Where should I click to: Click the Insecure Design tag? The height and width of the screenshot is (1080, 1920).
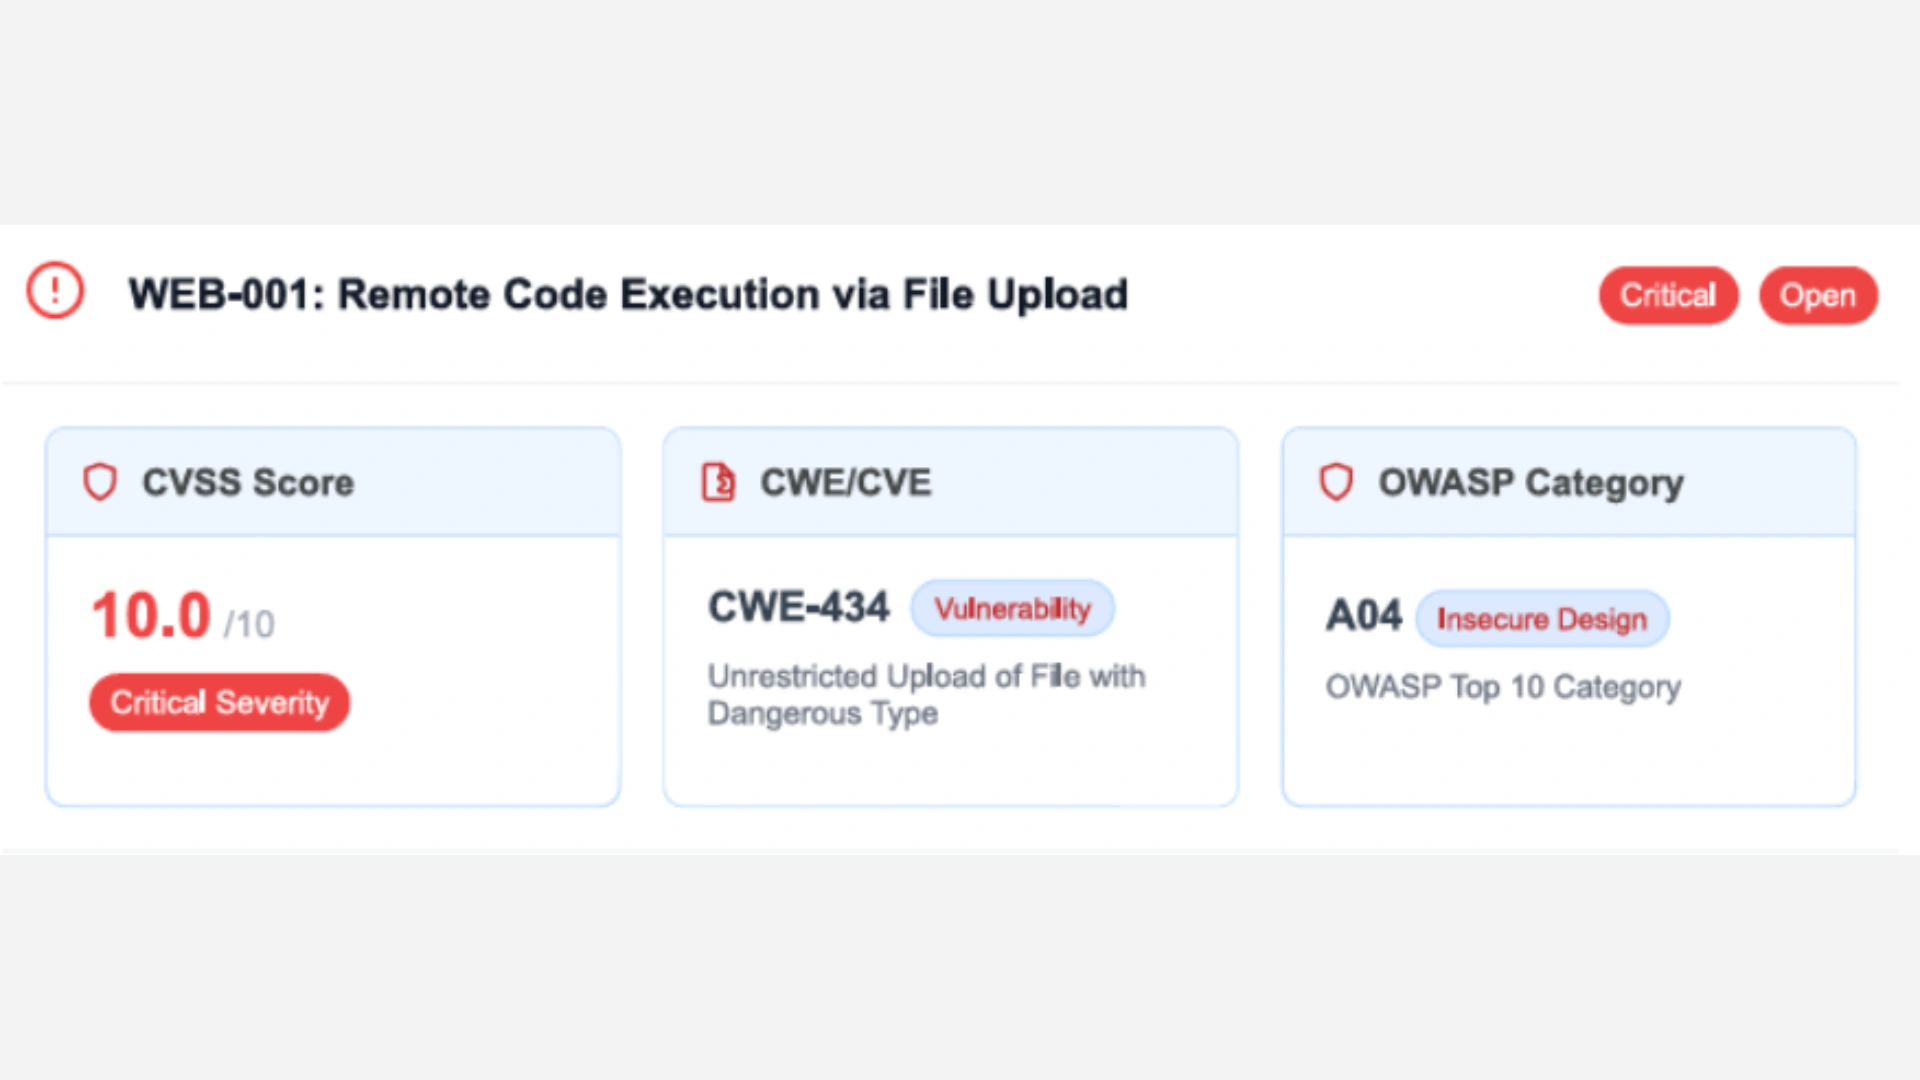click(x=1541, y=619)
